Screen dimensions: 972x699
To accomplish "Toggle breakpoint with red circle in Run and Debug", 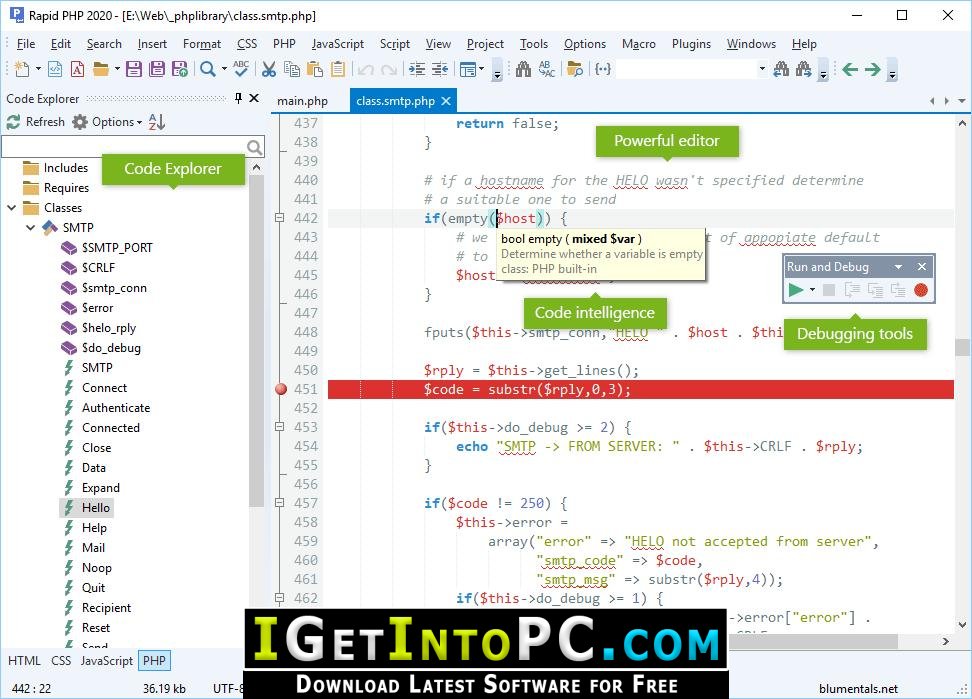I will 921,289.
